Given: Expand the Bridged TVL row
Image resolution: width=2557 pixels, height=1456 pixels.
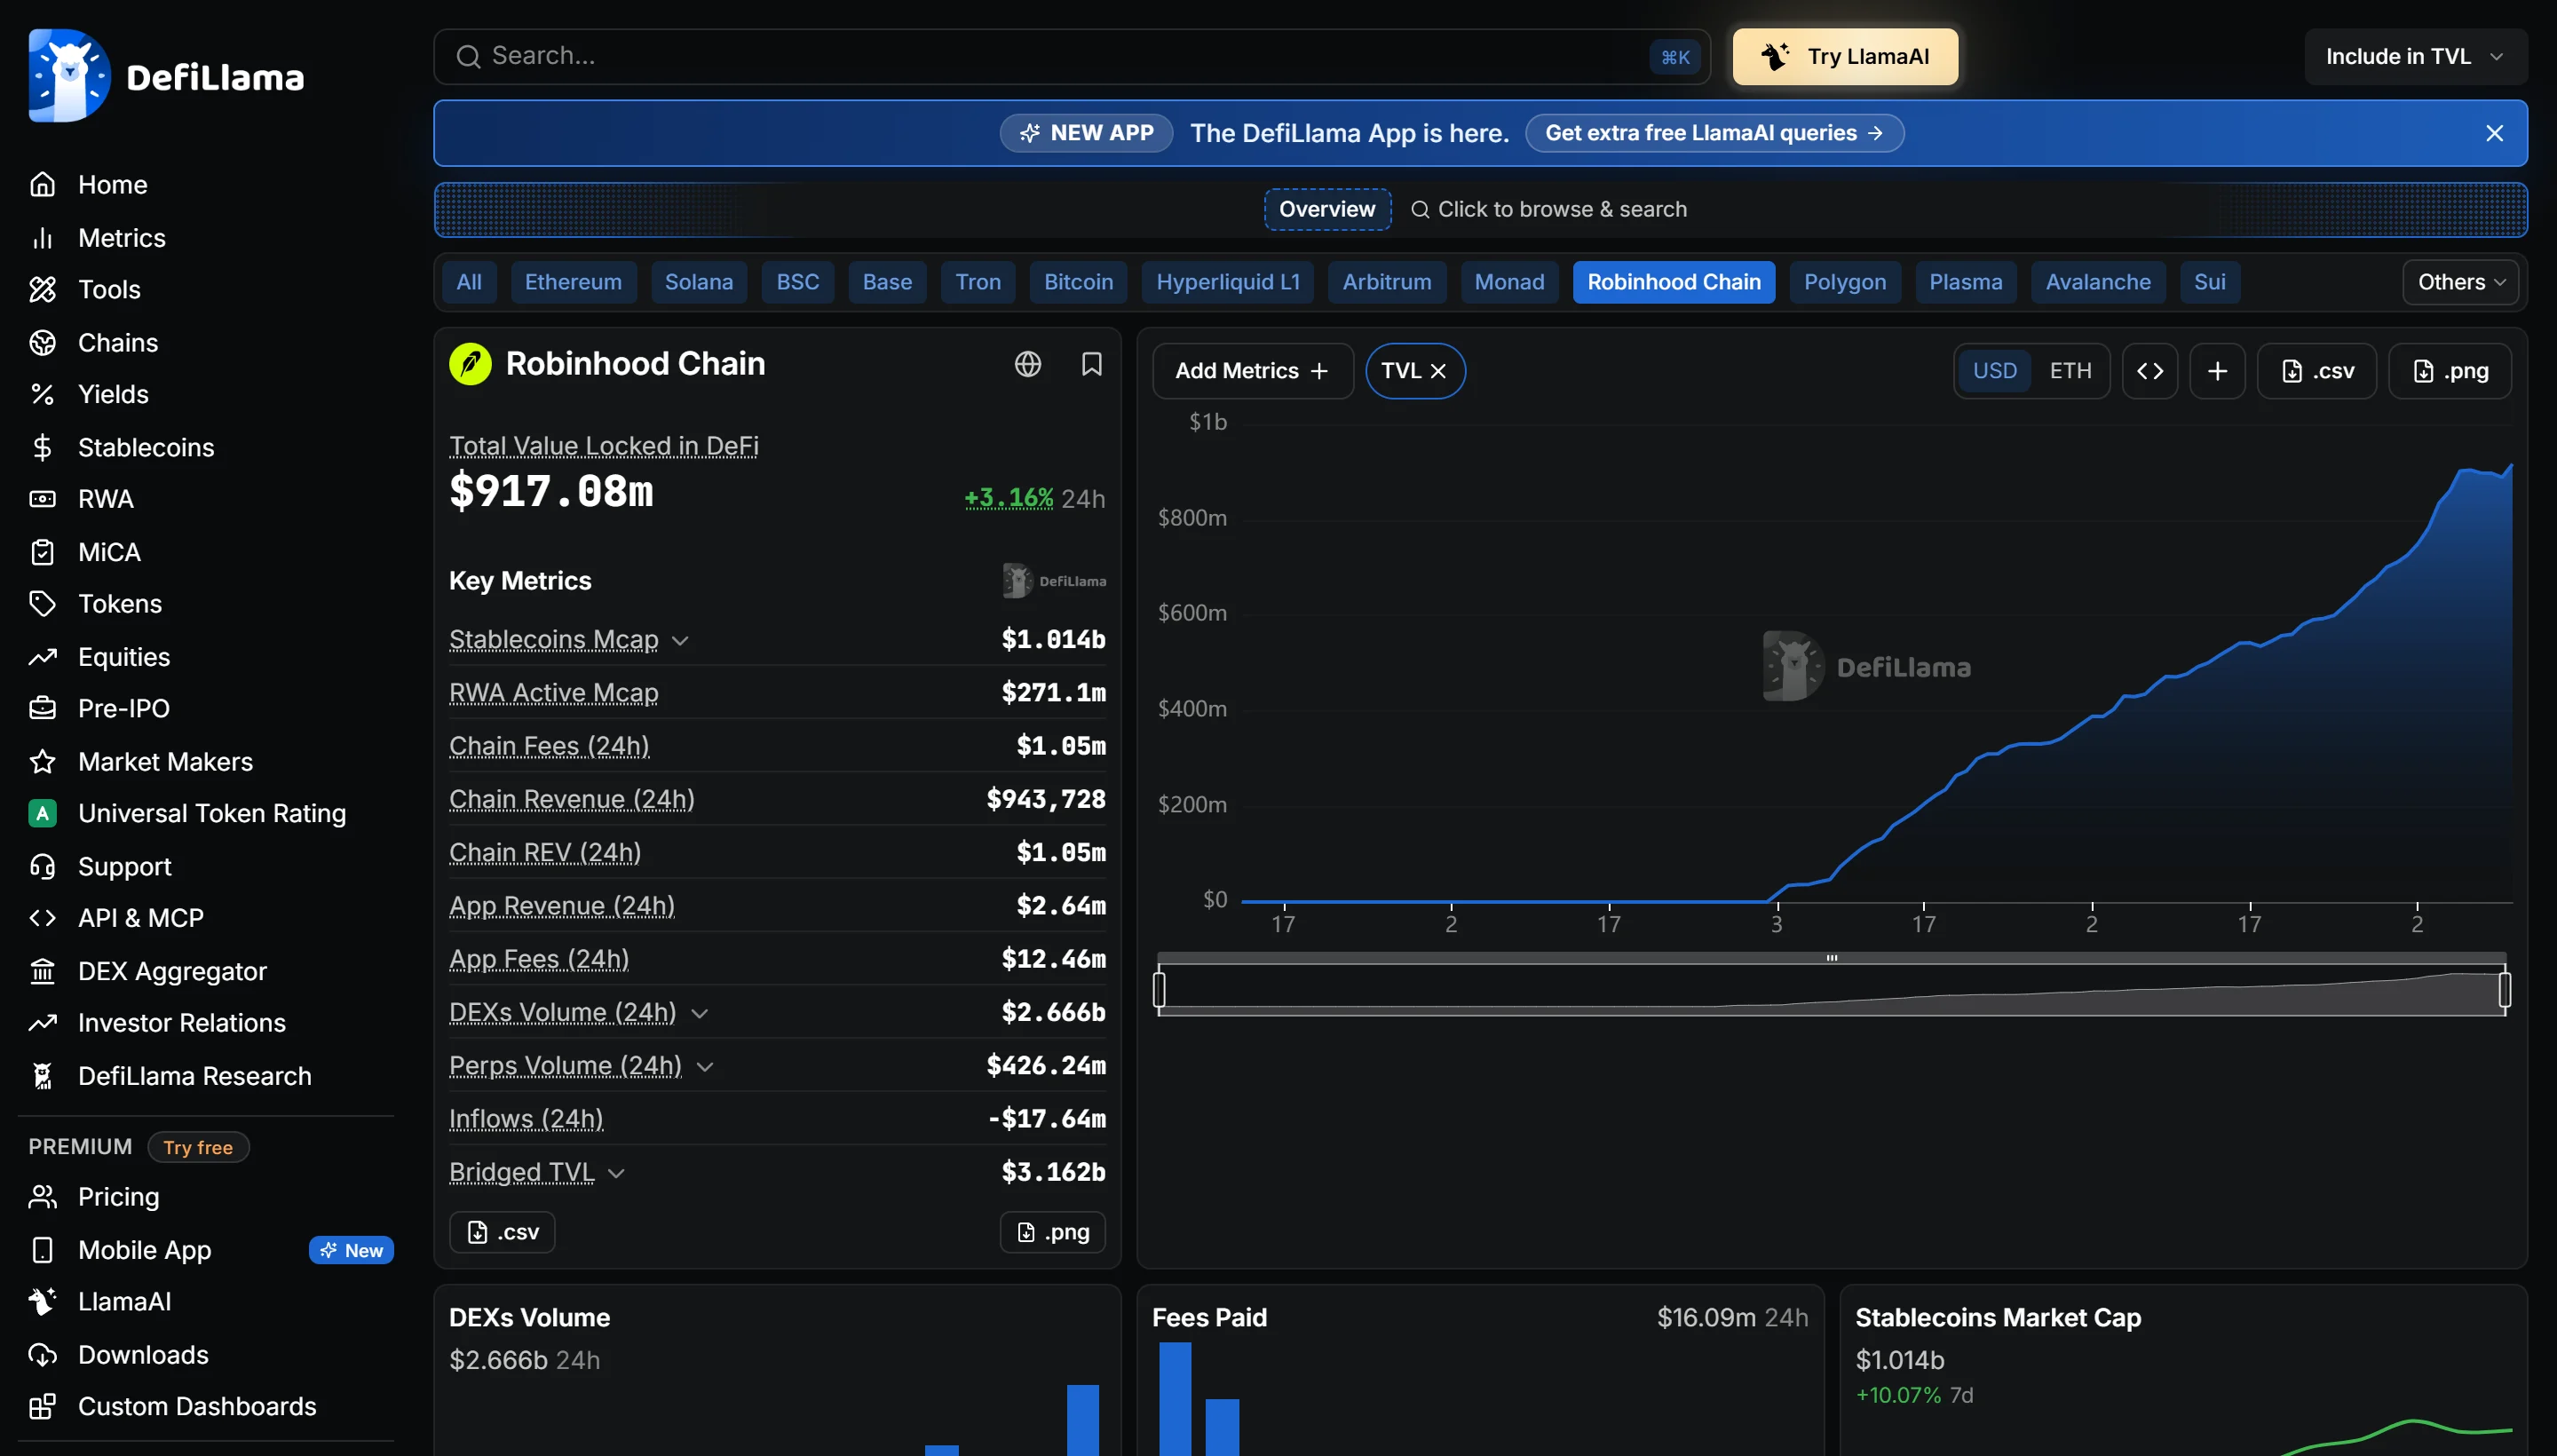Looking at the screenshot, I should tap(616, 1173).
